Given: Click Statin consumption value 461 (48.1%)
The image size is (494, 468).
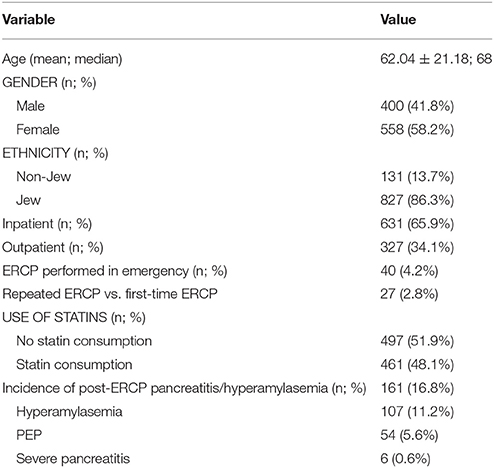Looking at the screenshot, I should click(x=417, y=365).
